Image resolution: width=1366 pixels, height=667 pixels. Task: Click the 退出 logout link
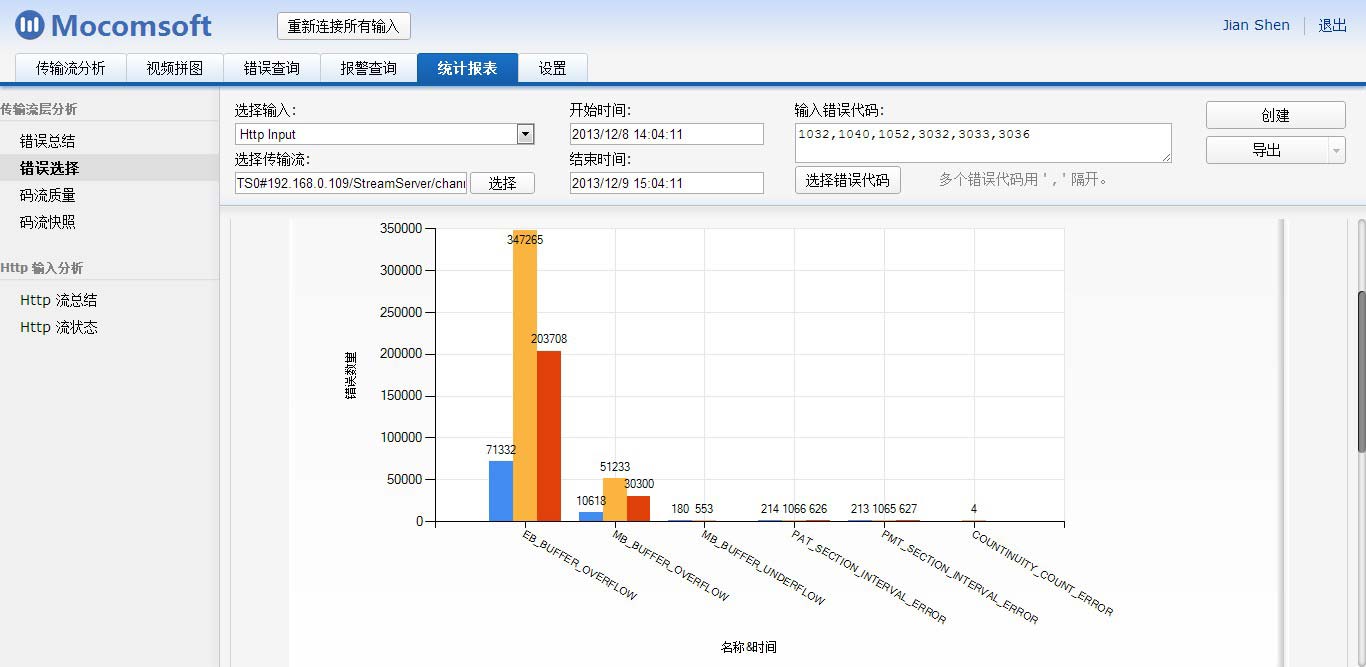(x=1331, y=25)
